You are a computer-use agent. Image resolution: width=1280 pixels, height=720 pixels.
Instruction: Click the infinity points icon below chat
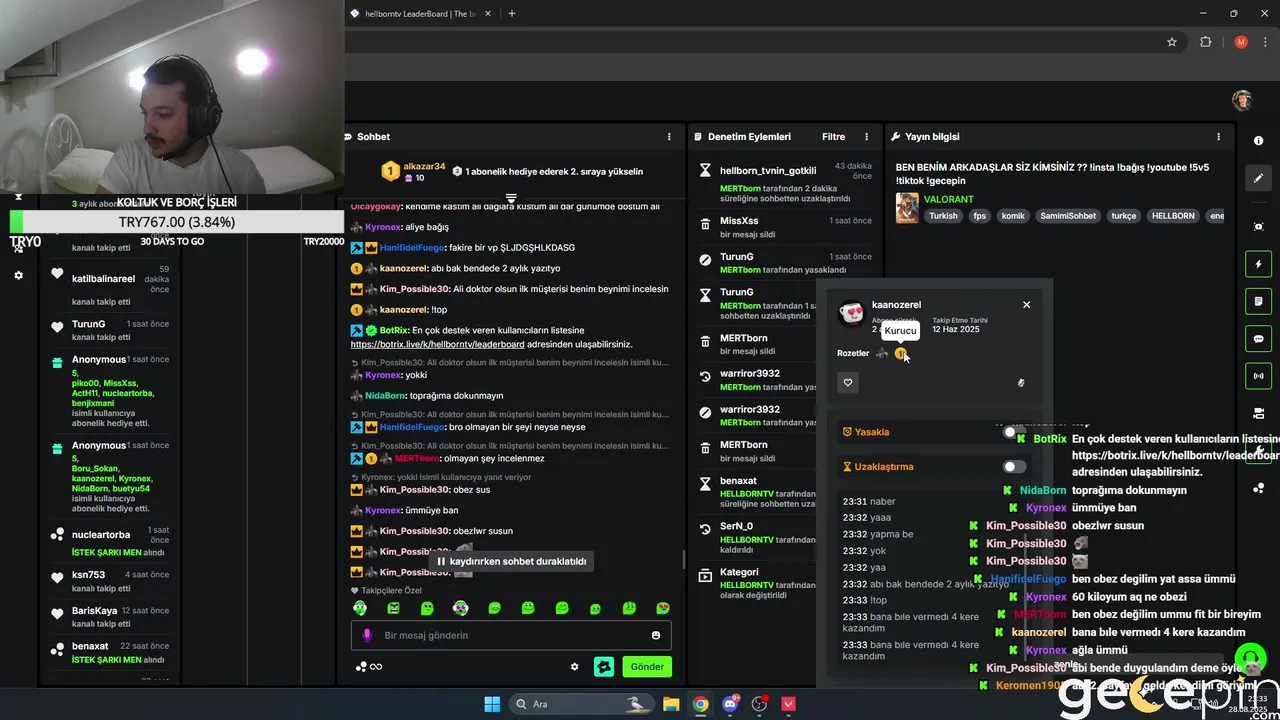point(369,667)
